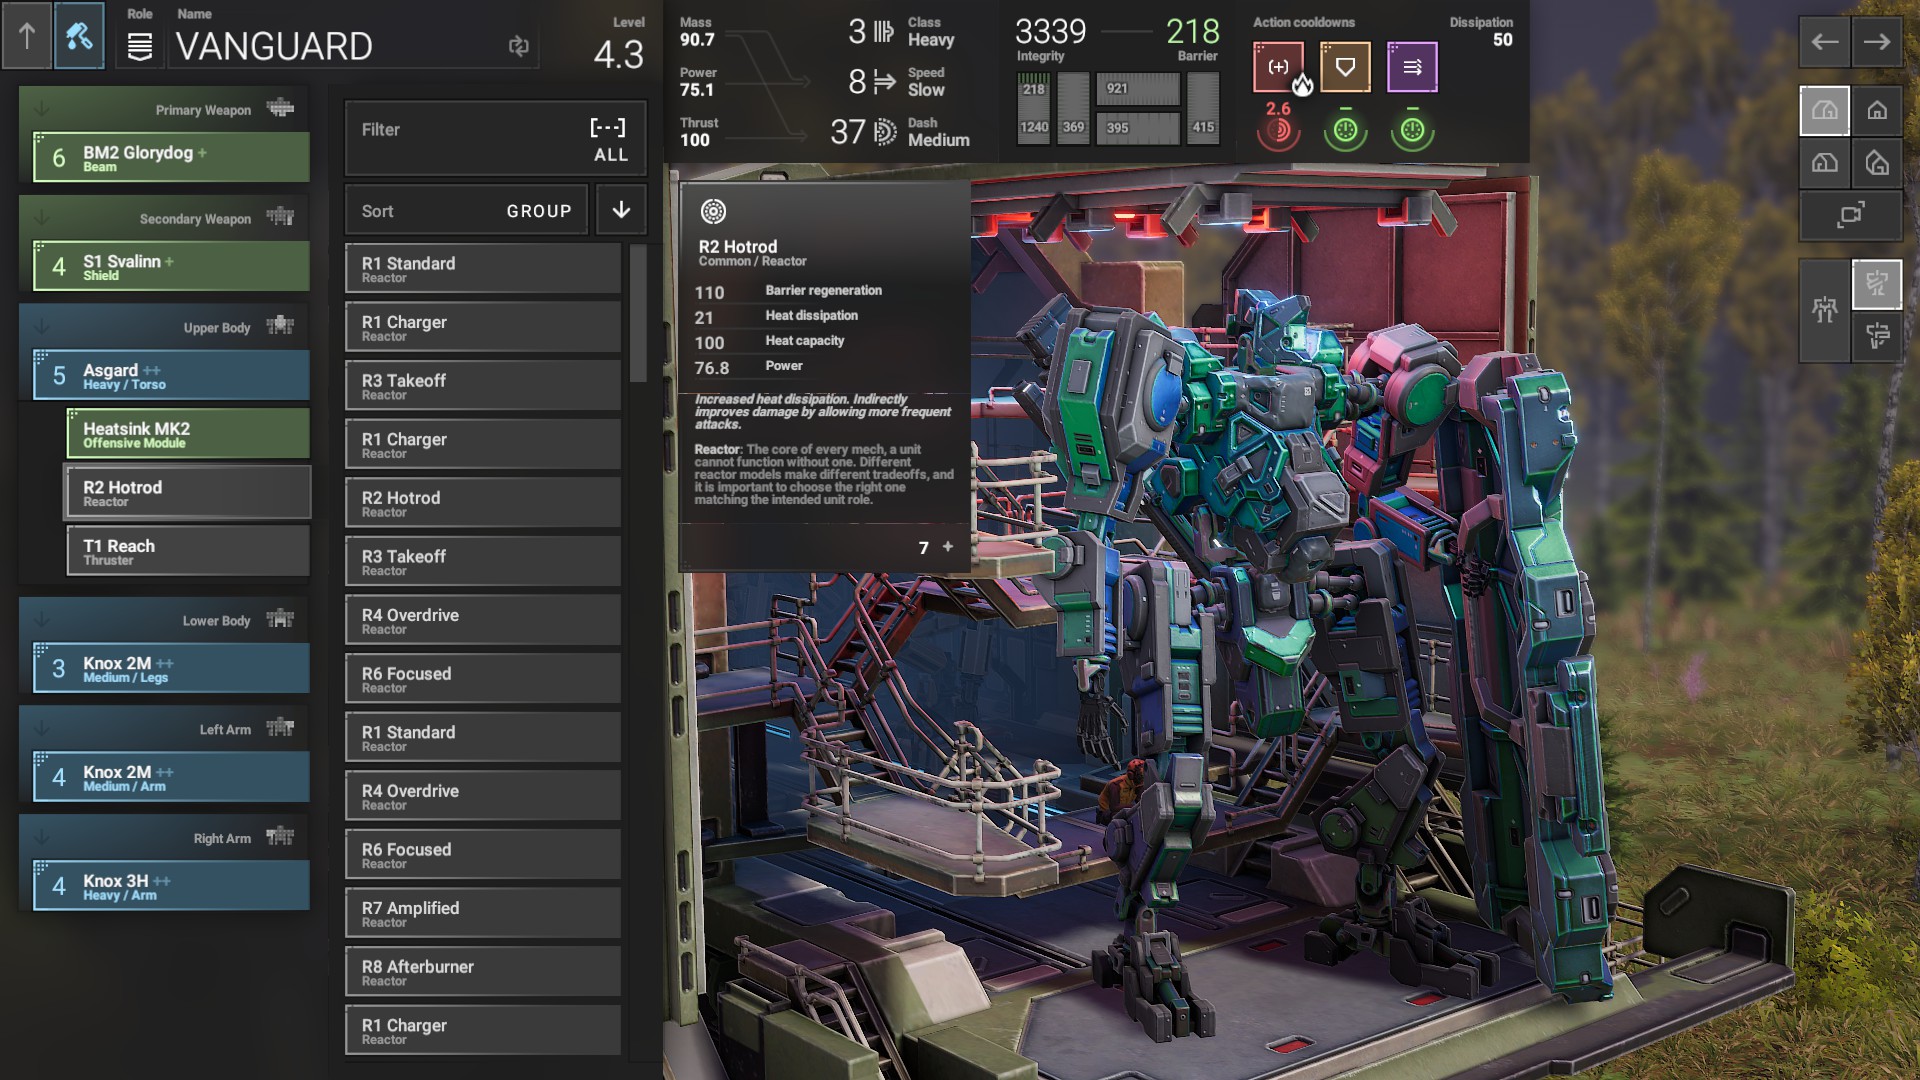Select R4 Overdrive reactor from the list
Screen dimensions: 1920x1080
pos(483,621)
